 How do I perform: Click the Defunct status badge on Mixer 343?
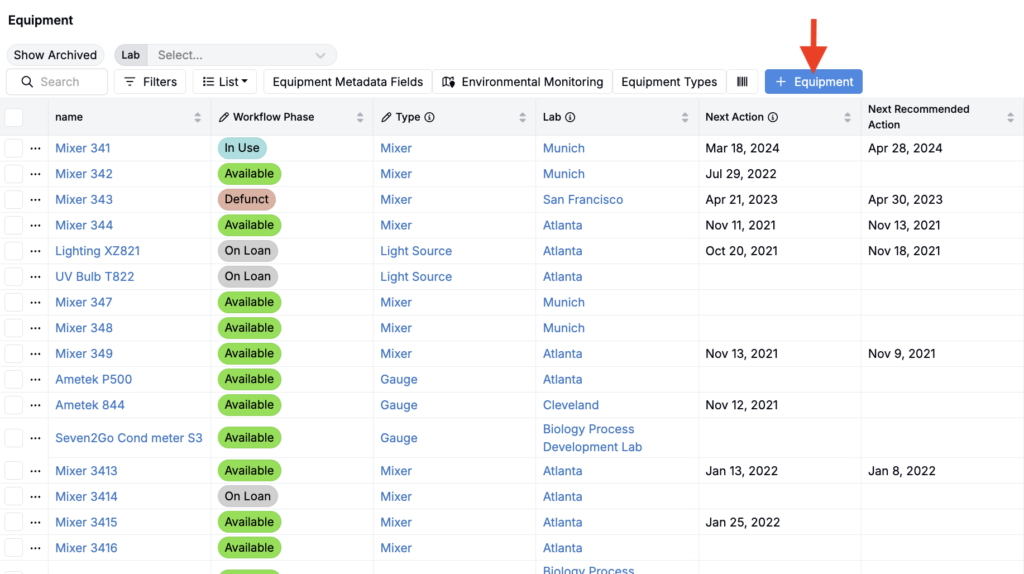point(246,200)
